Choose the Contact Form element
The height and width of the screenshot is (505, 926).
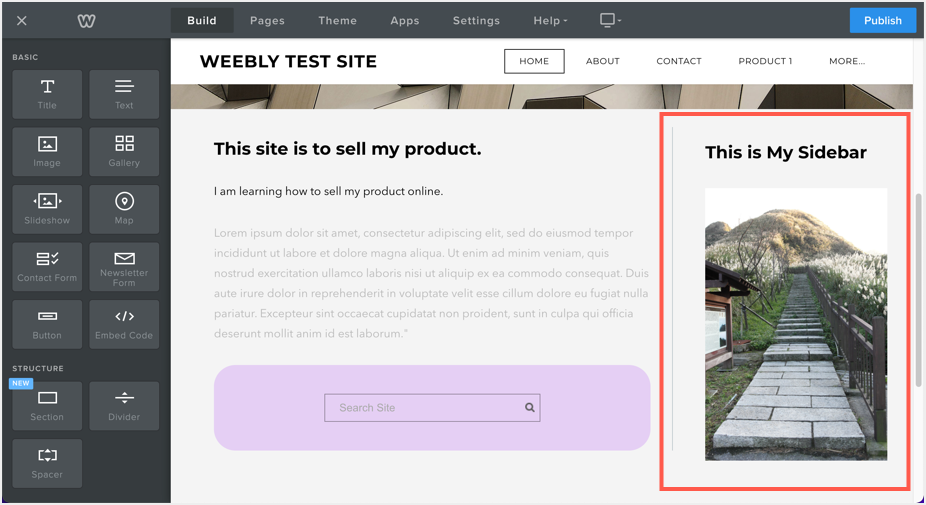[47, 266]
